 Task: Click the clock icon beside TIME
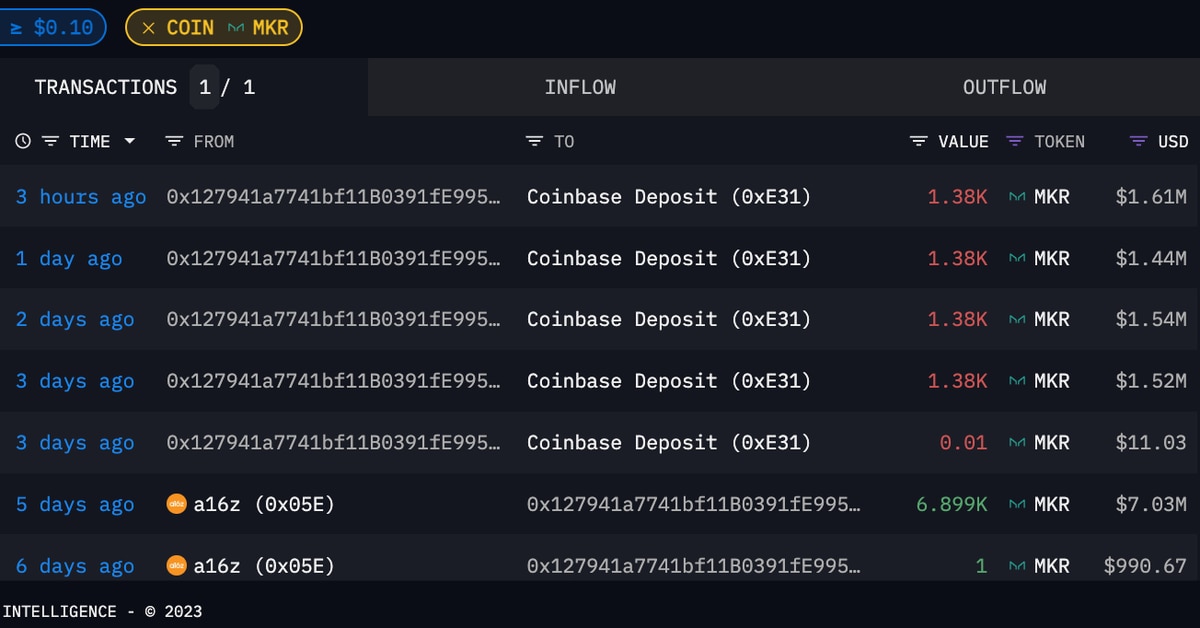click(23, 142)
